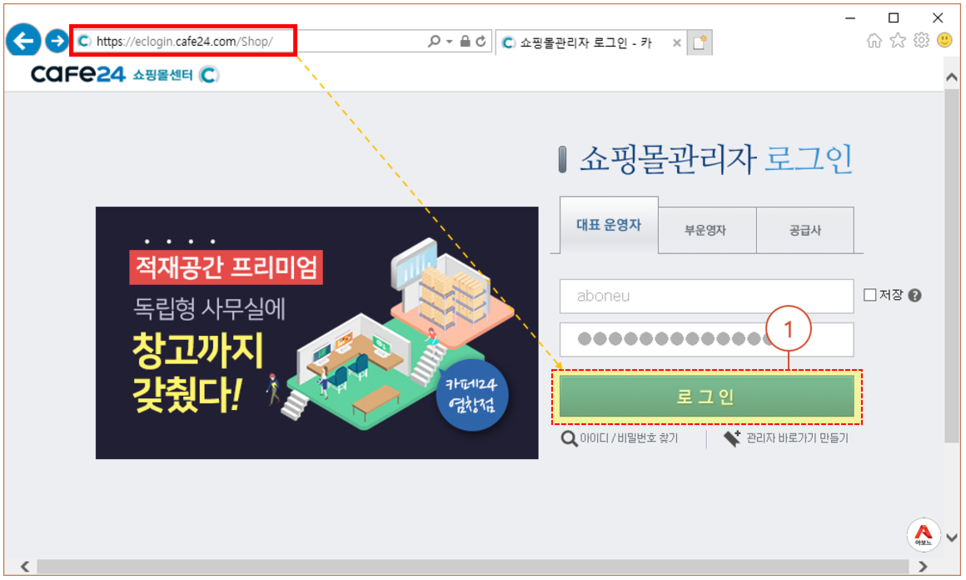The width and height of the screenshot is (966, 580).
Task: Open the help question mark next to 저장
Action: 915,296
